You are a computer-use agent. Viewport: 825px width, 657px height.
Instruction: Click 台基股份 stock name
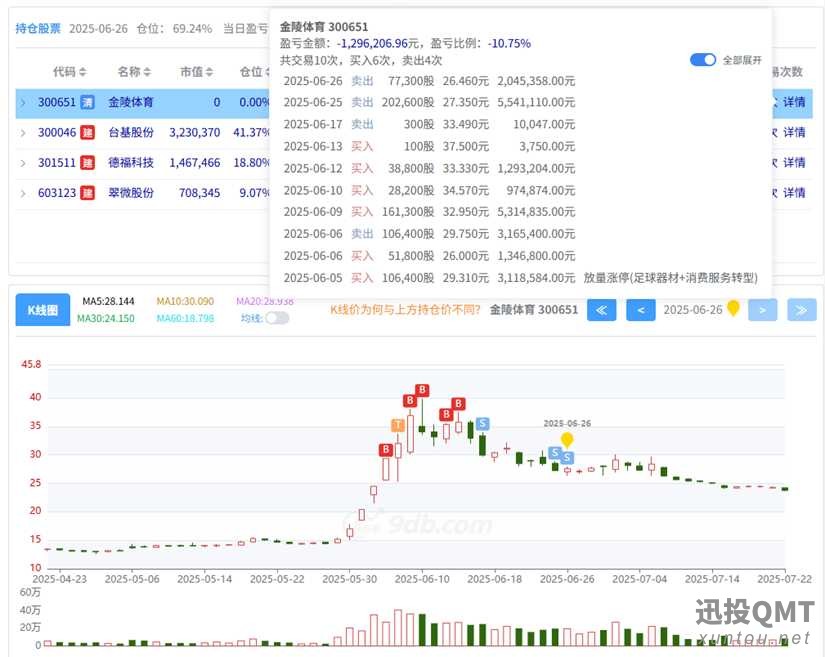coord(131,132)
